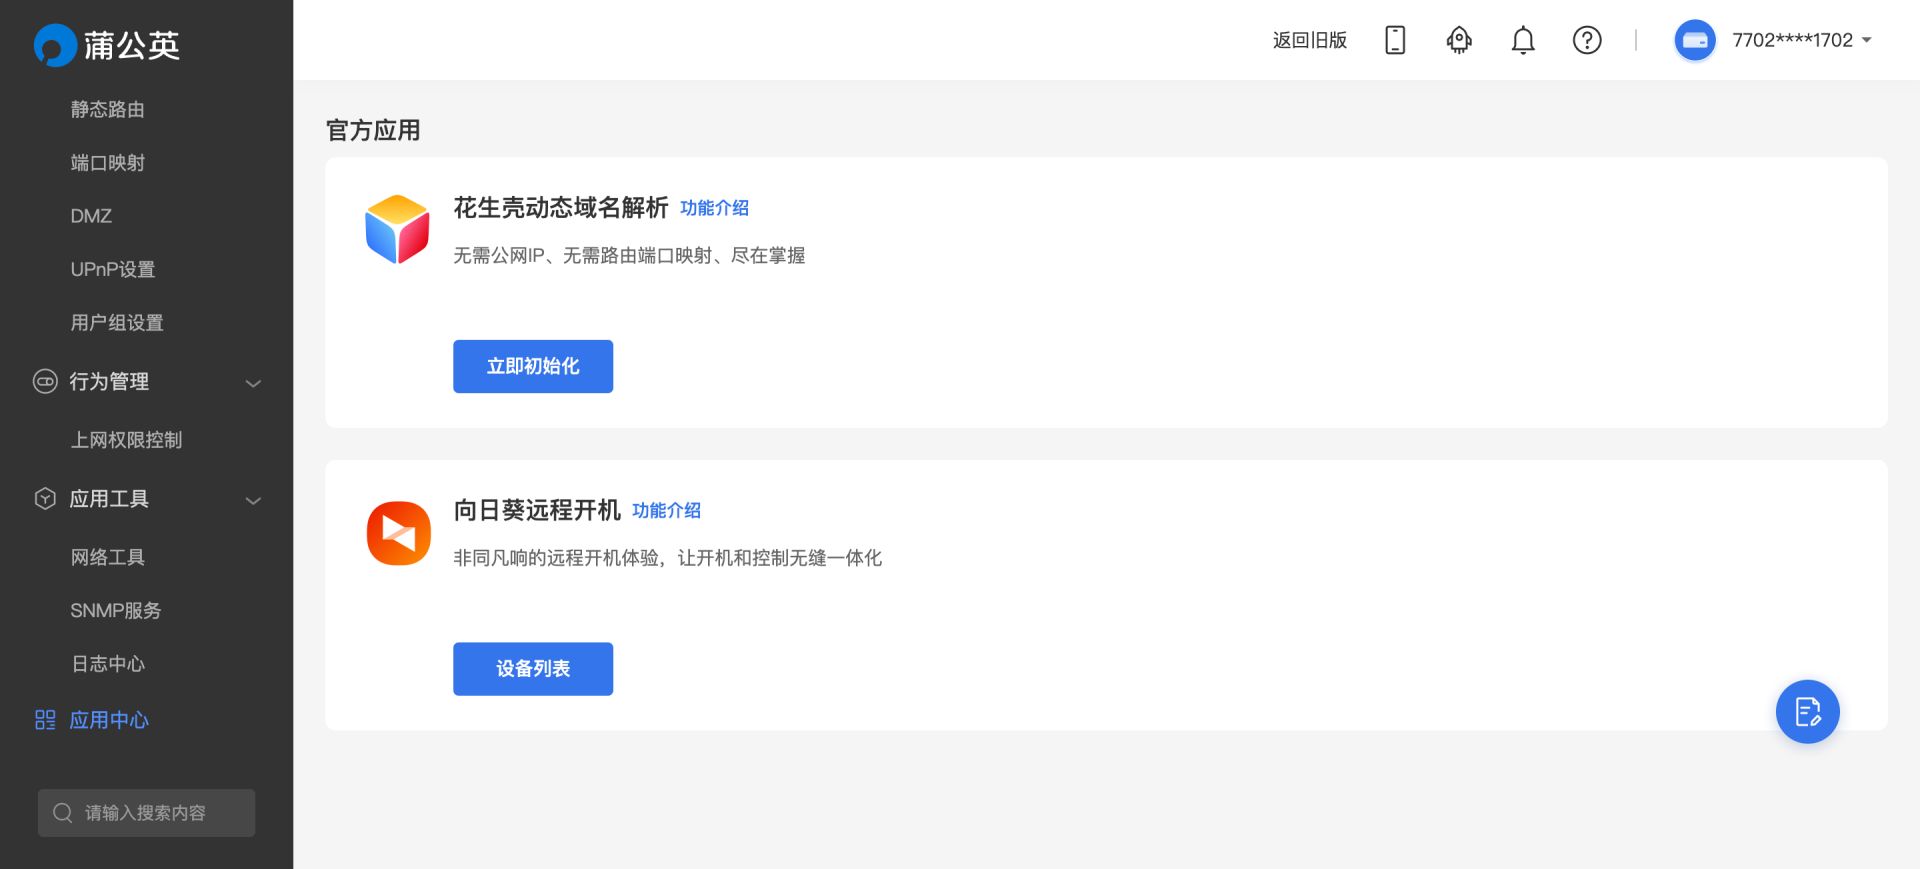1920x869 pixels.
Task: Click the 设备列表 button
Action: pyautogui.click(x=533, y=669)
